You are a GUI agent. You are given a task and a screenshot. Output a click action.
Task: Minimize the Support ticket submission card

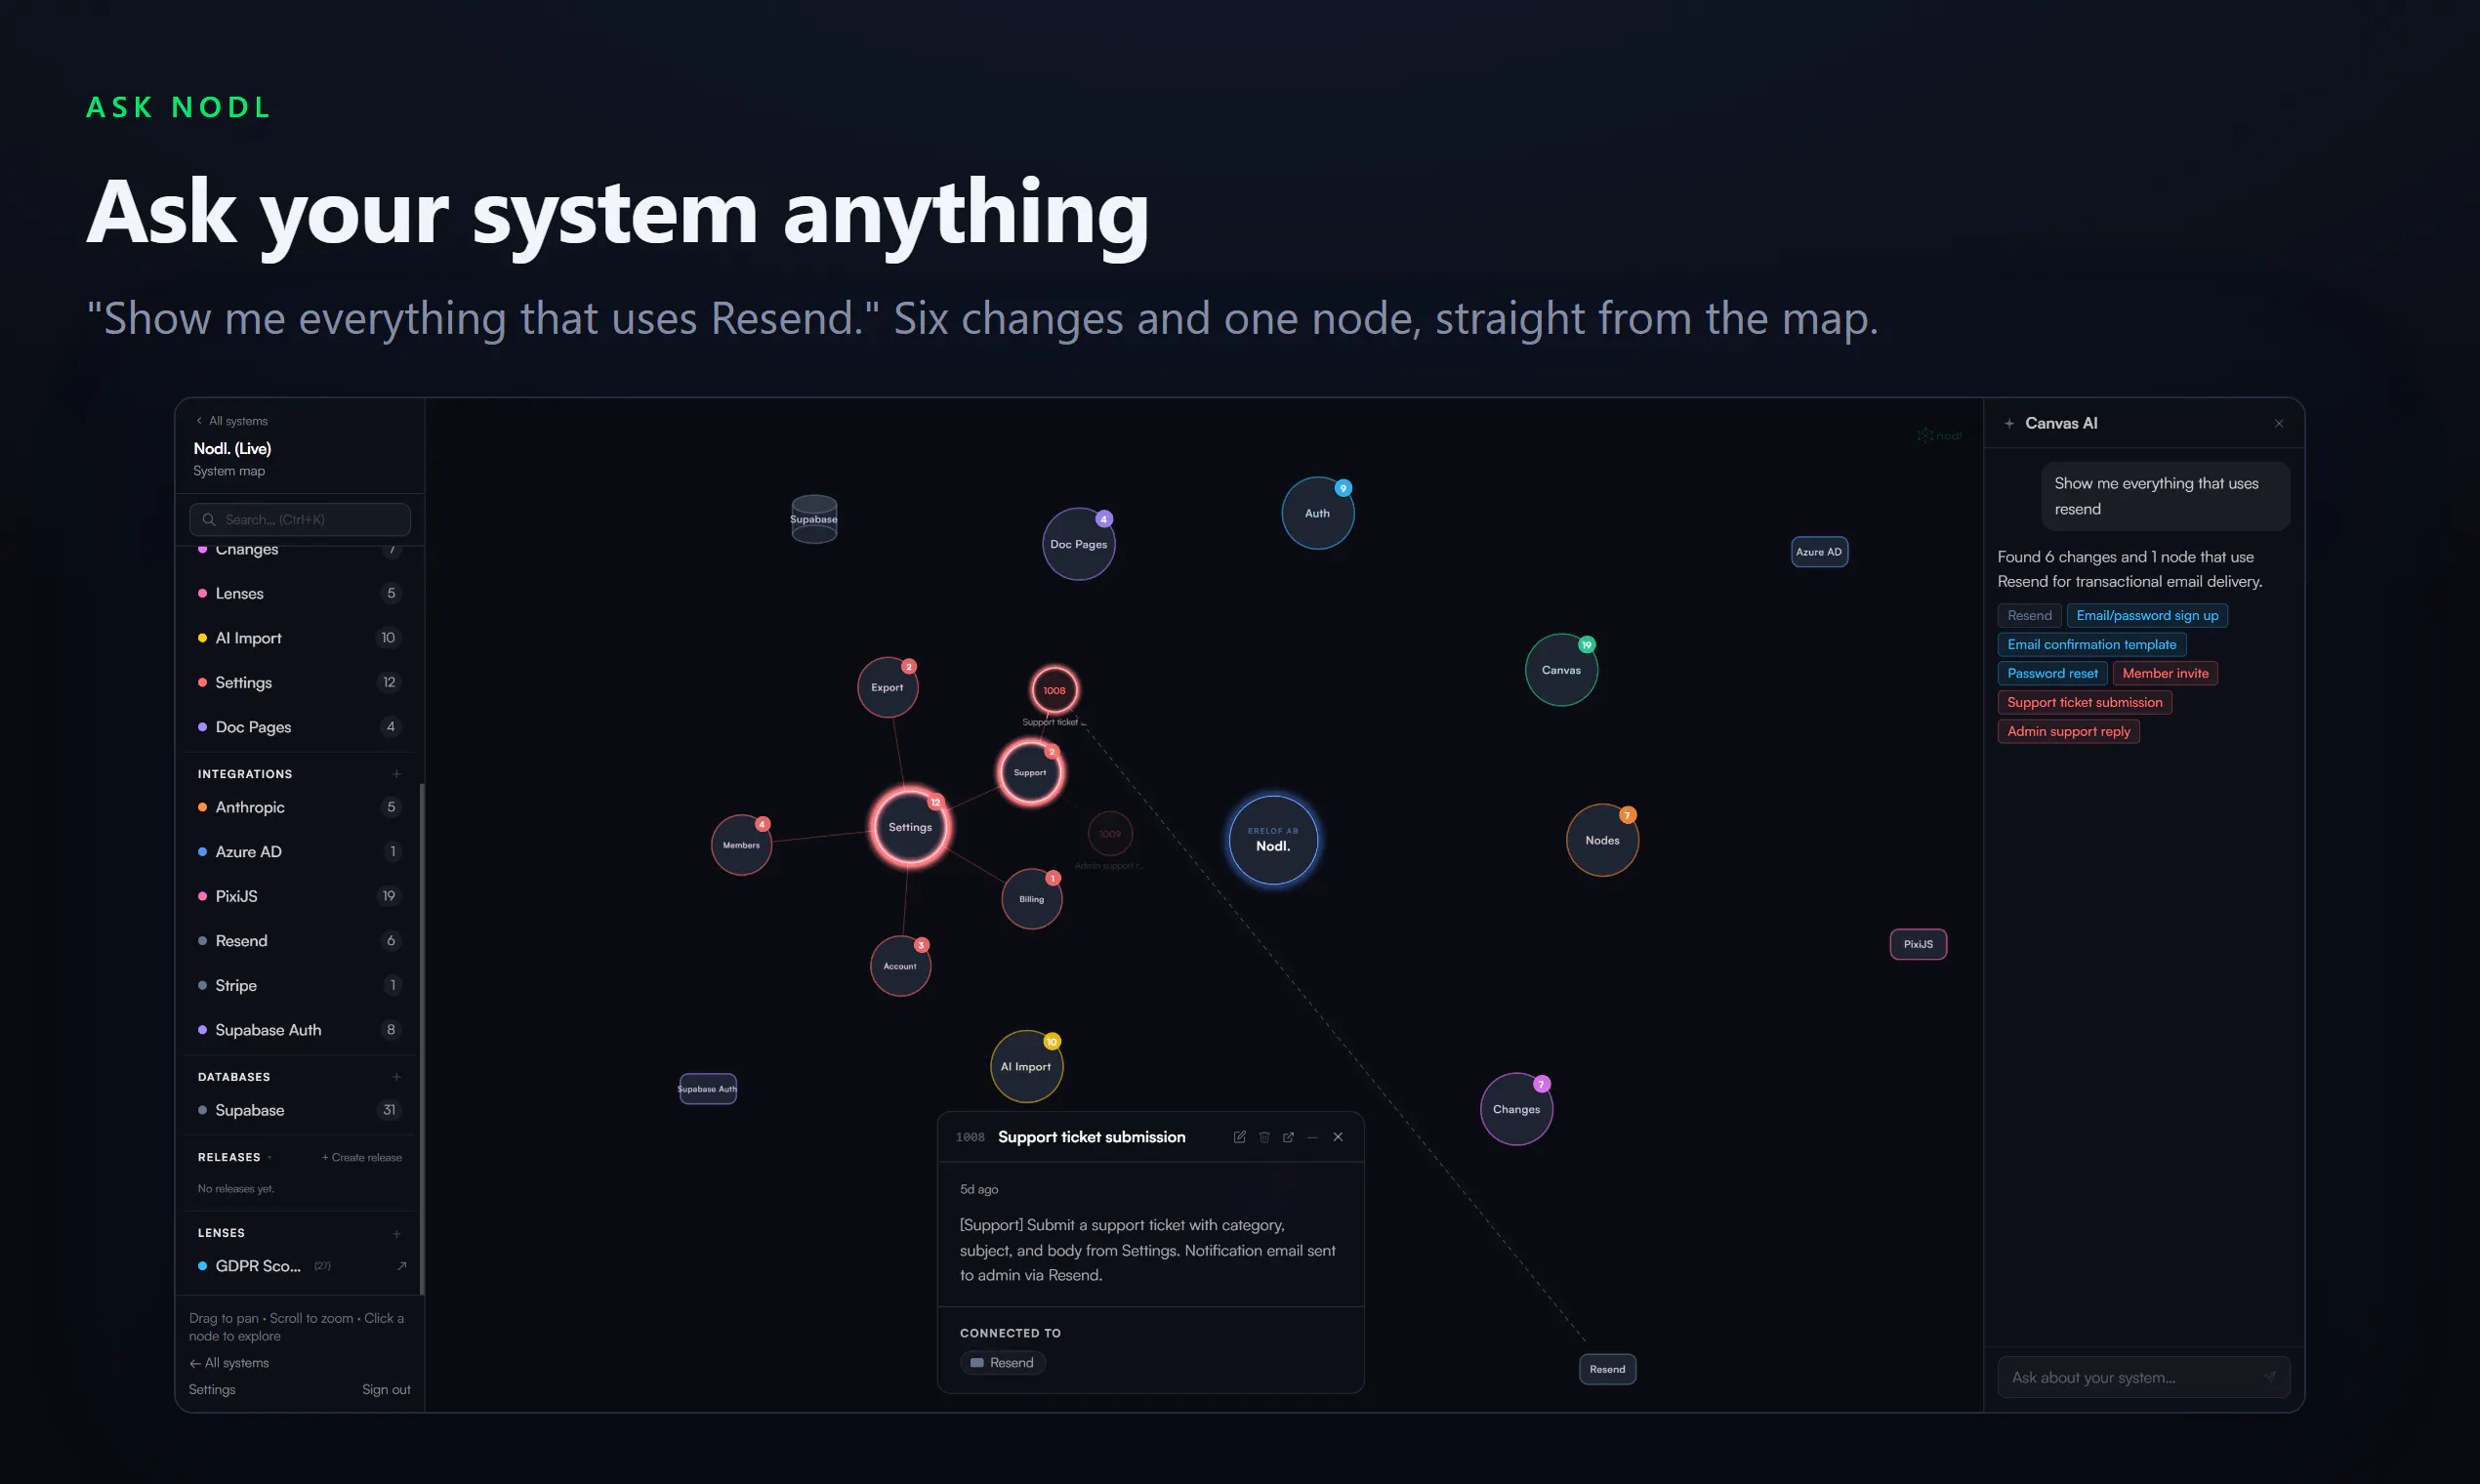(1312, 1137)
